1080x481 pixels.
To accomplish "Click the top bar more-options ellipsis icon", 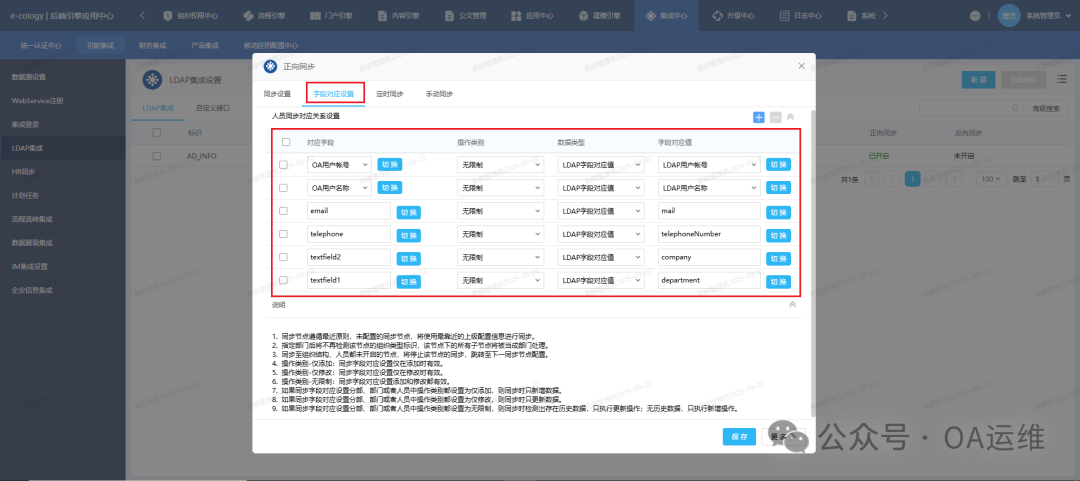I will click(976, 16).
